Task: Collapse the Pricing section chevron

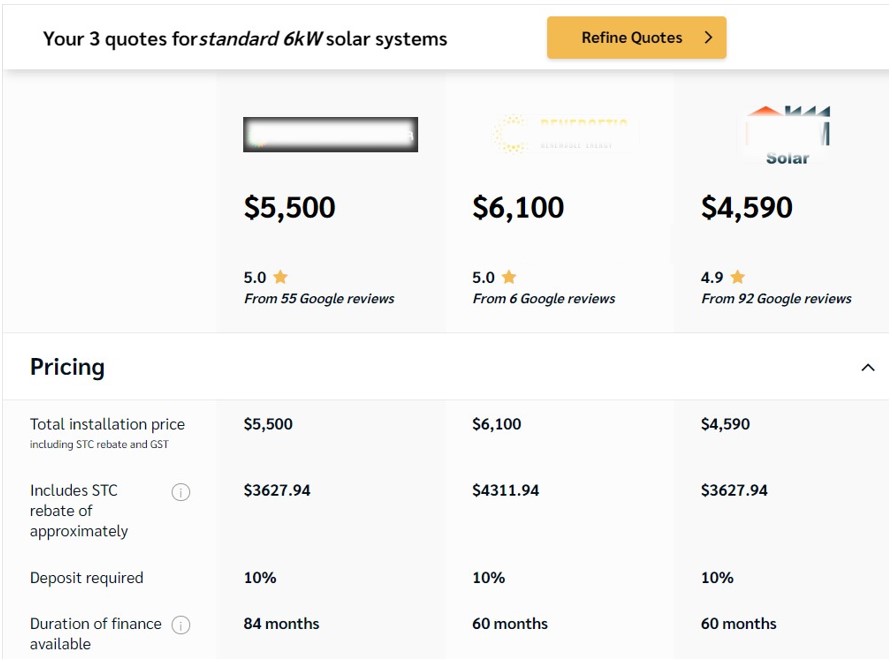Action: pos(867,368)
